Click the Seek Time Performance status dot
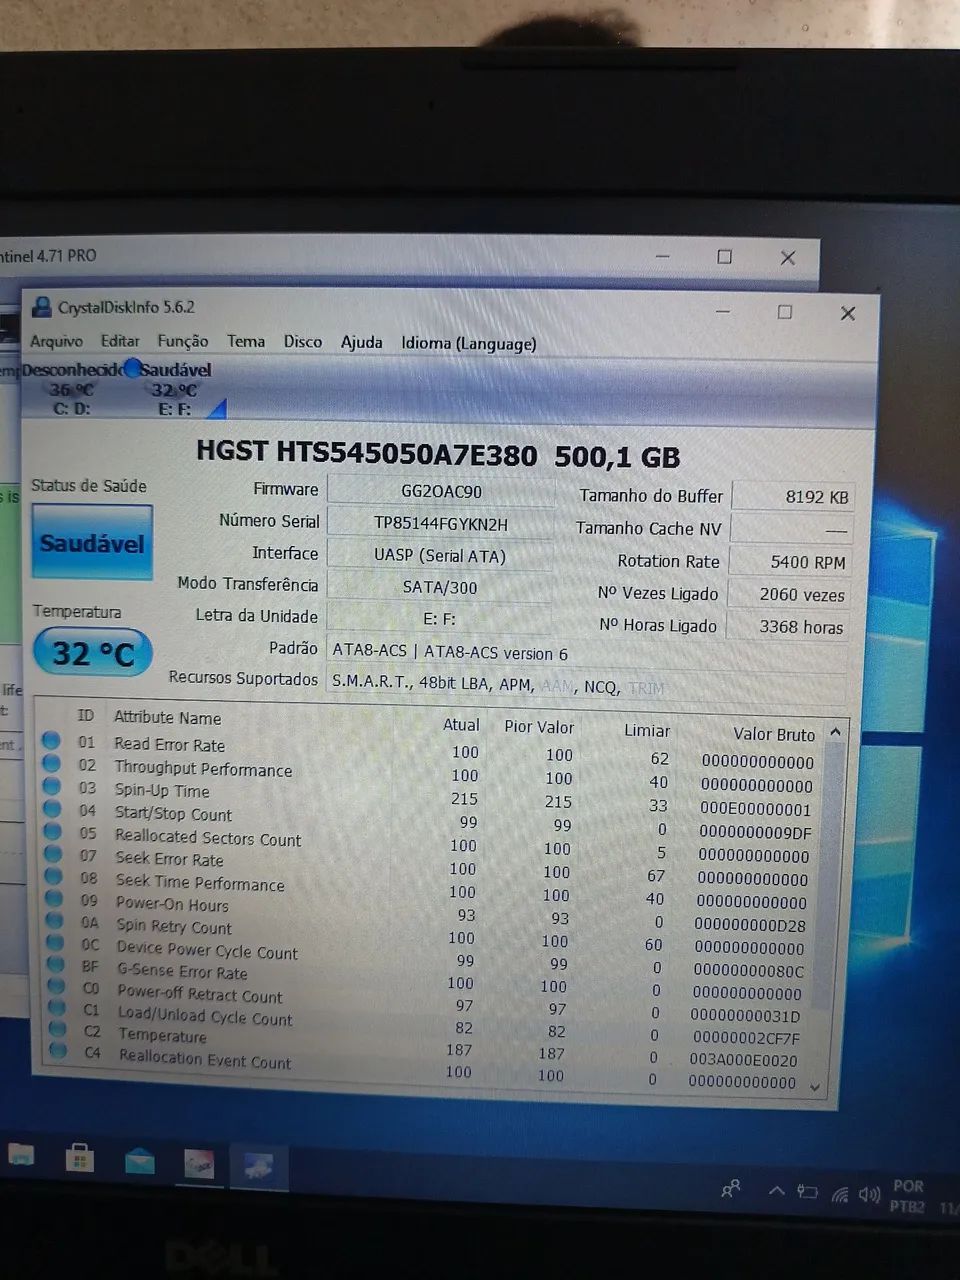 [54, 876]
